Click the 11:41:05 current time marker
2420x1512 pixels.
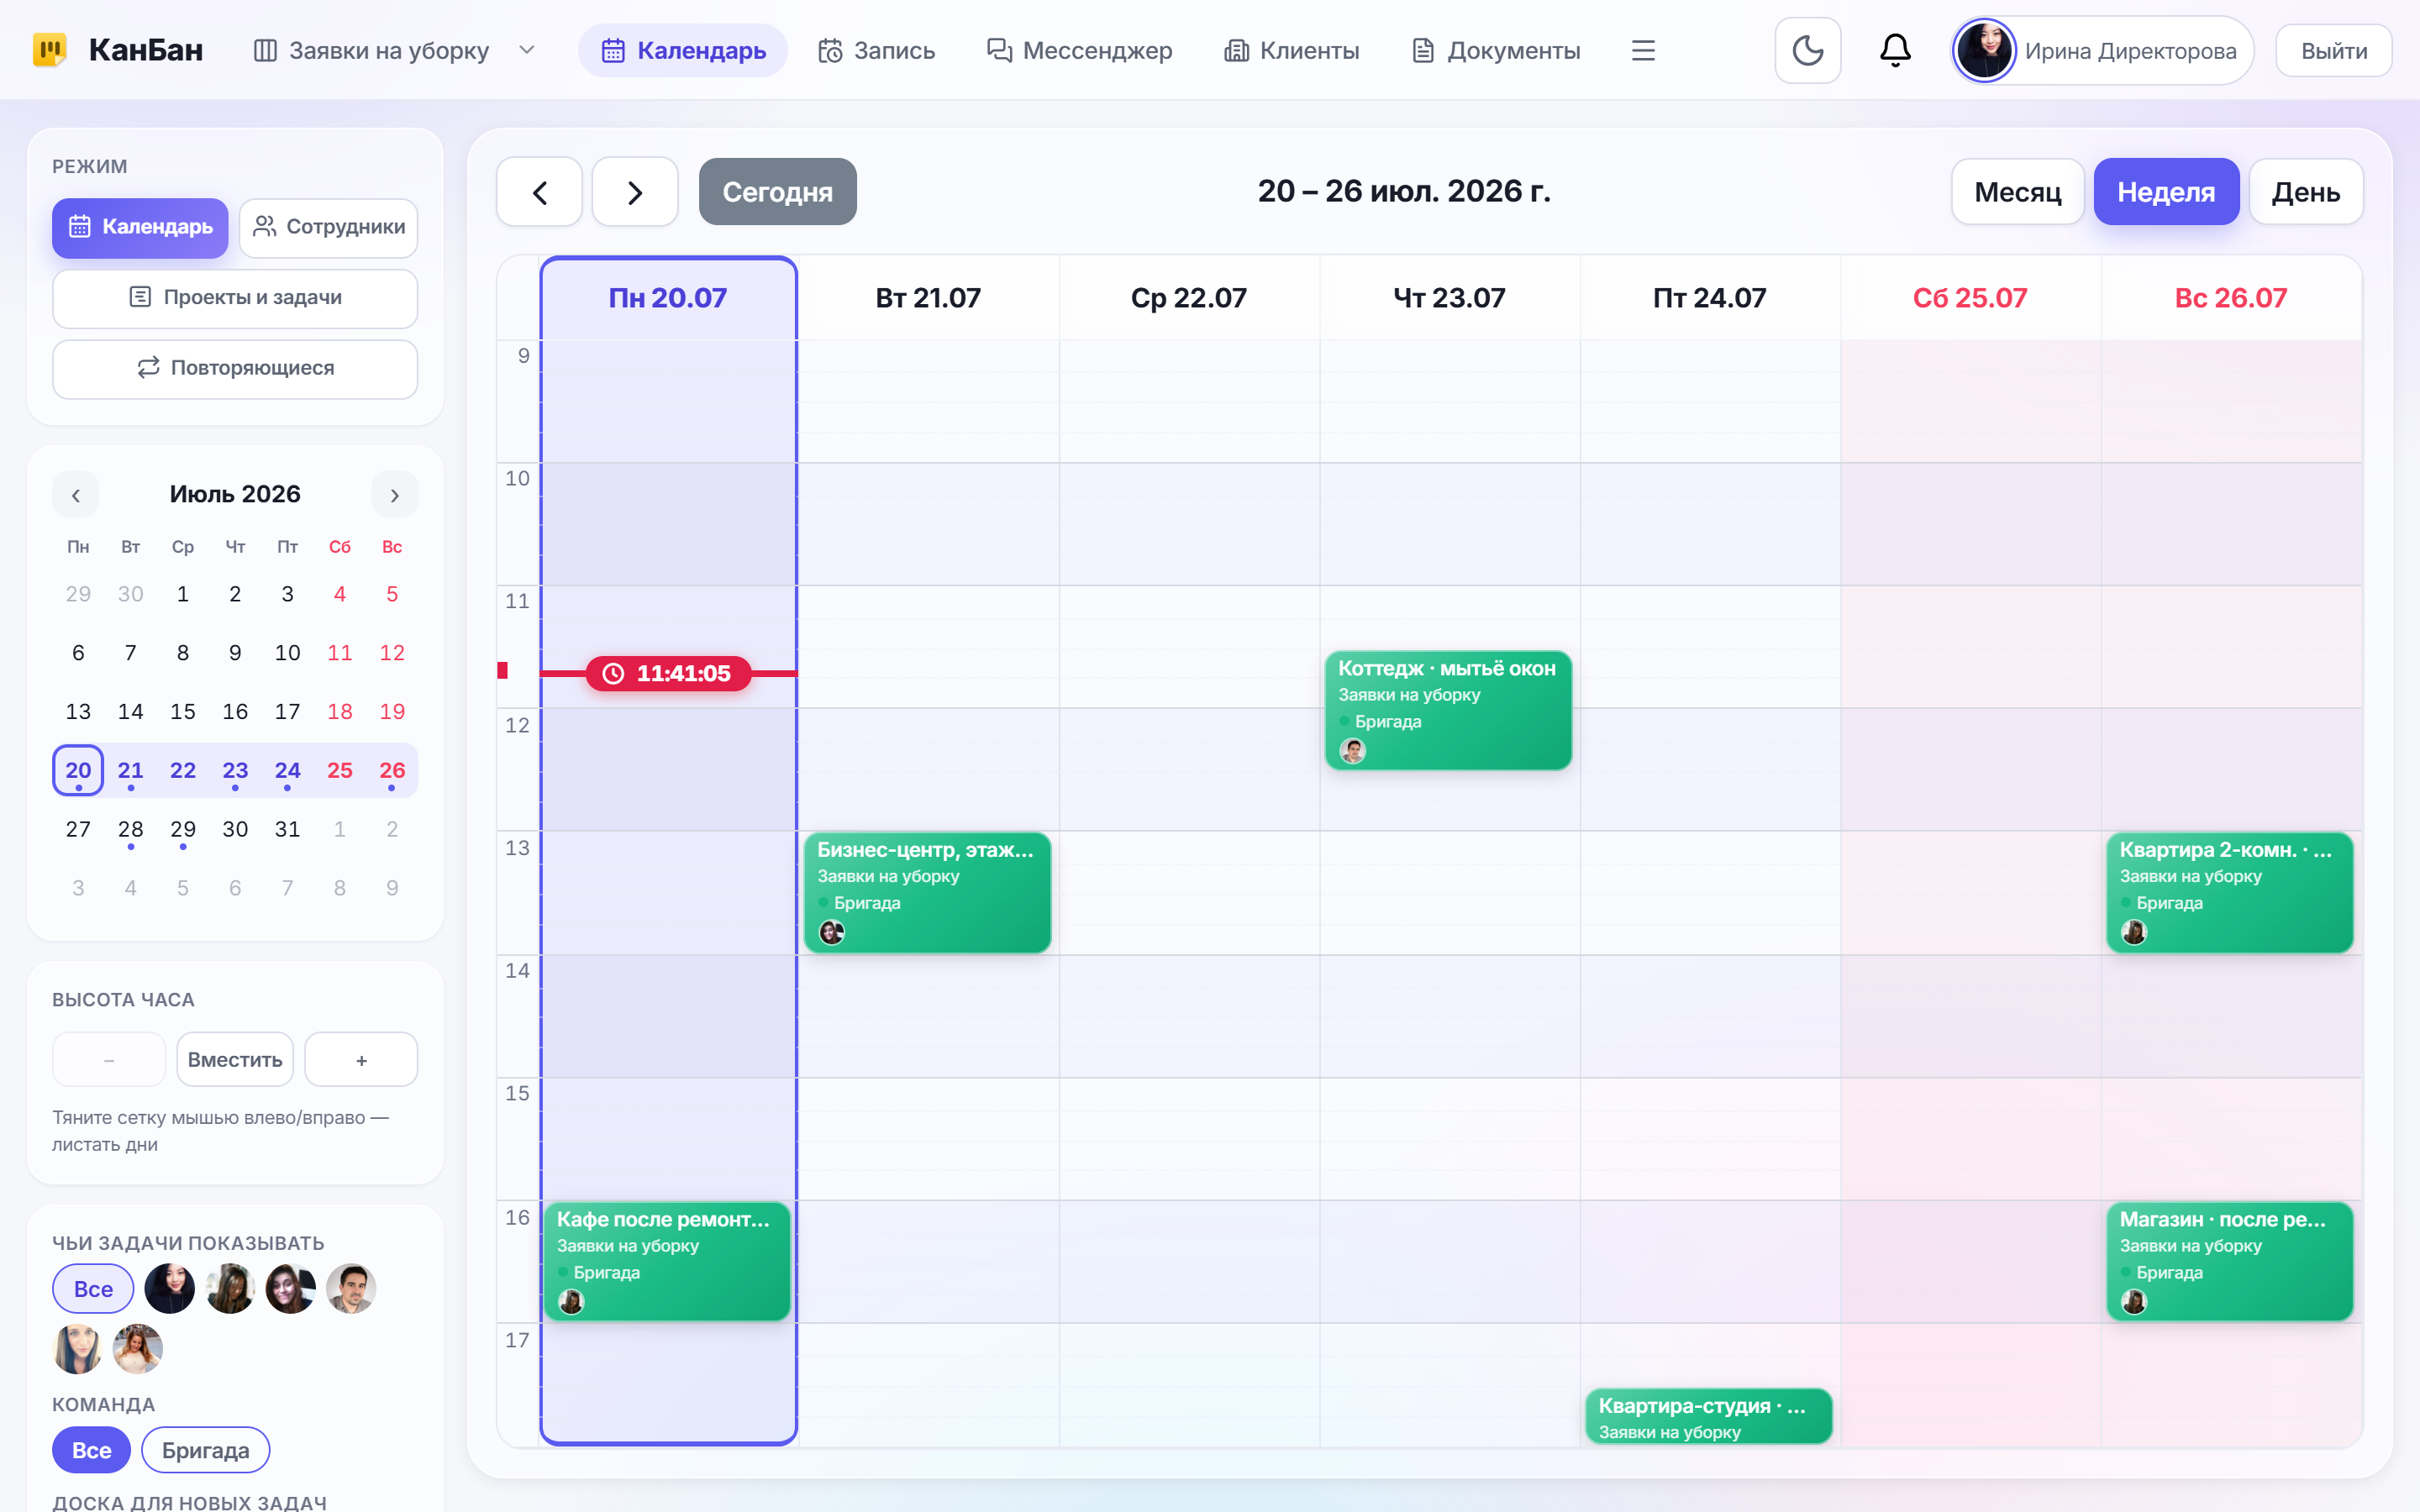tap(668, 673)
